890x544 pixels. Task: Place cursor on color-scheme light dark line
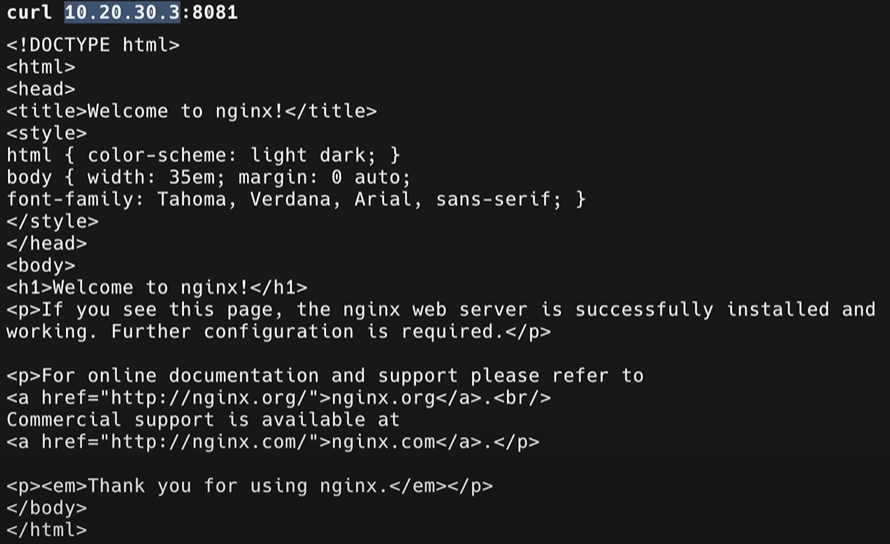[203, 155]
